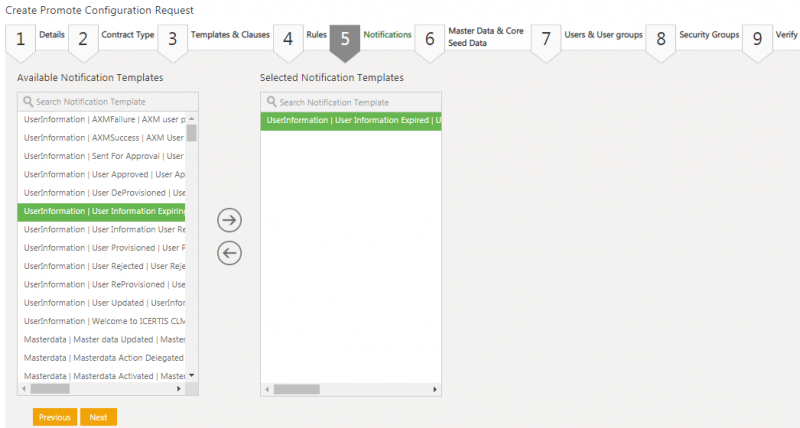
Task: Click the right arrow to add template
Action: coord(230,220)
